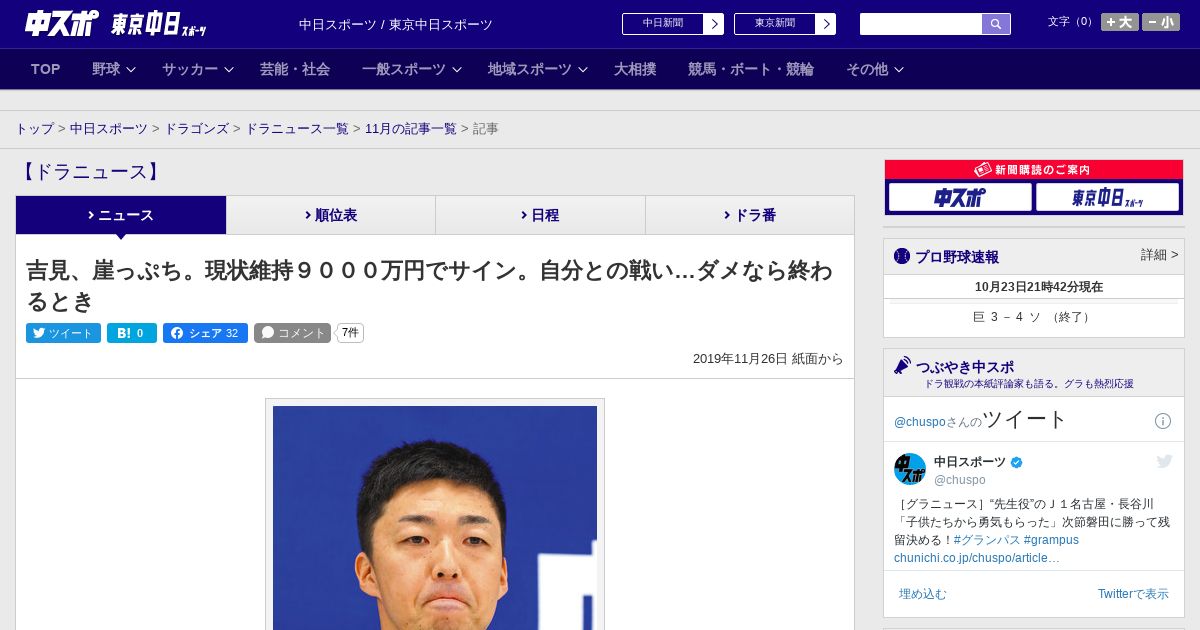Open chunichi.co.jp/chuspo/article link in tweet
The image size is (1200, 630).
pyautogui.click(x=977, y=558)
